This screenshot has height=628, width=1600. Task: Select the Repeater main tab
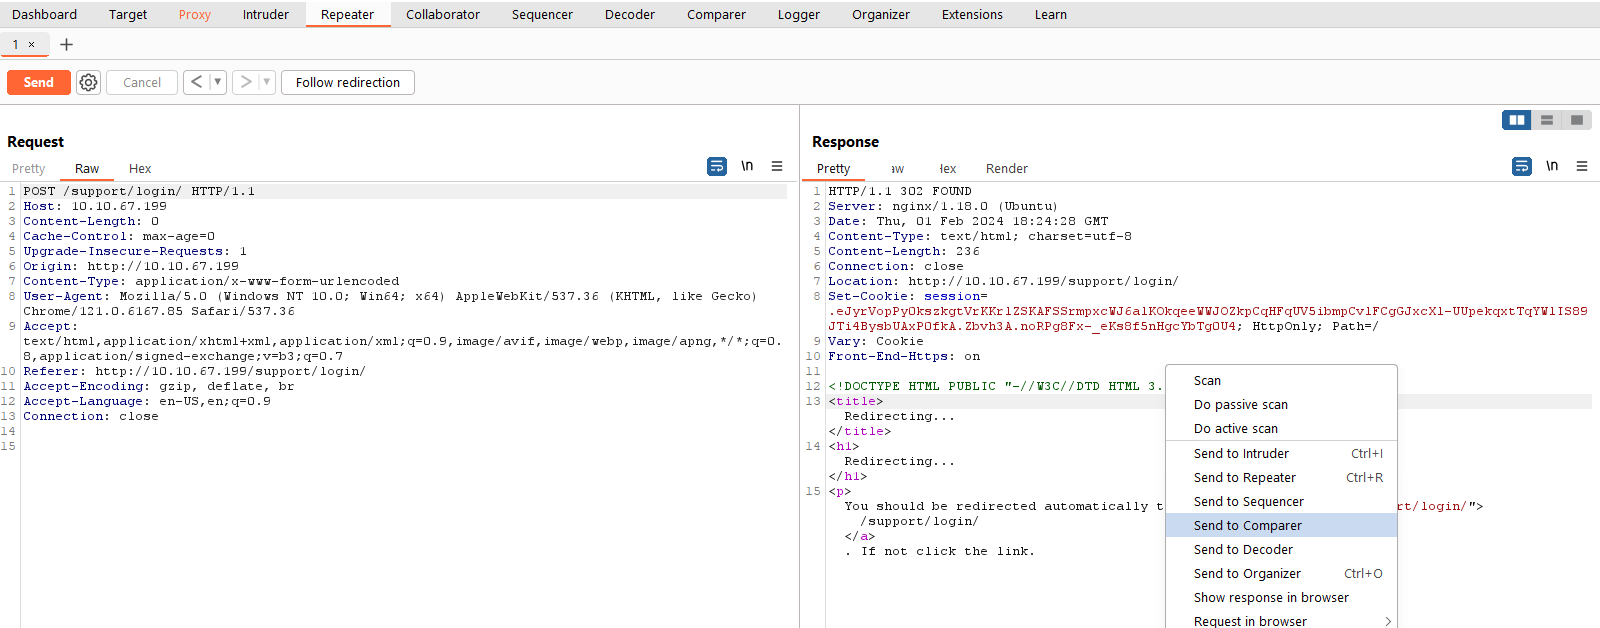347,14
